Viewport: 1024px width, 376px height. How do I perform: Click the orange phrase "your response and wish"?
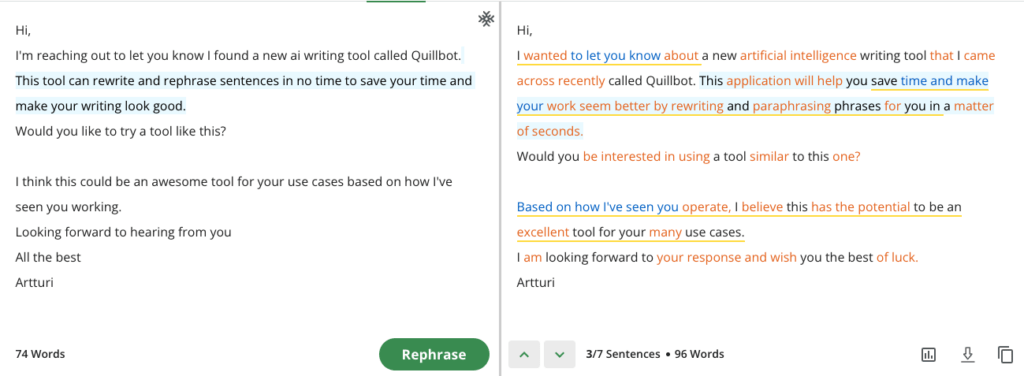click(x=727, y=258)
